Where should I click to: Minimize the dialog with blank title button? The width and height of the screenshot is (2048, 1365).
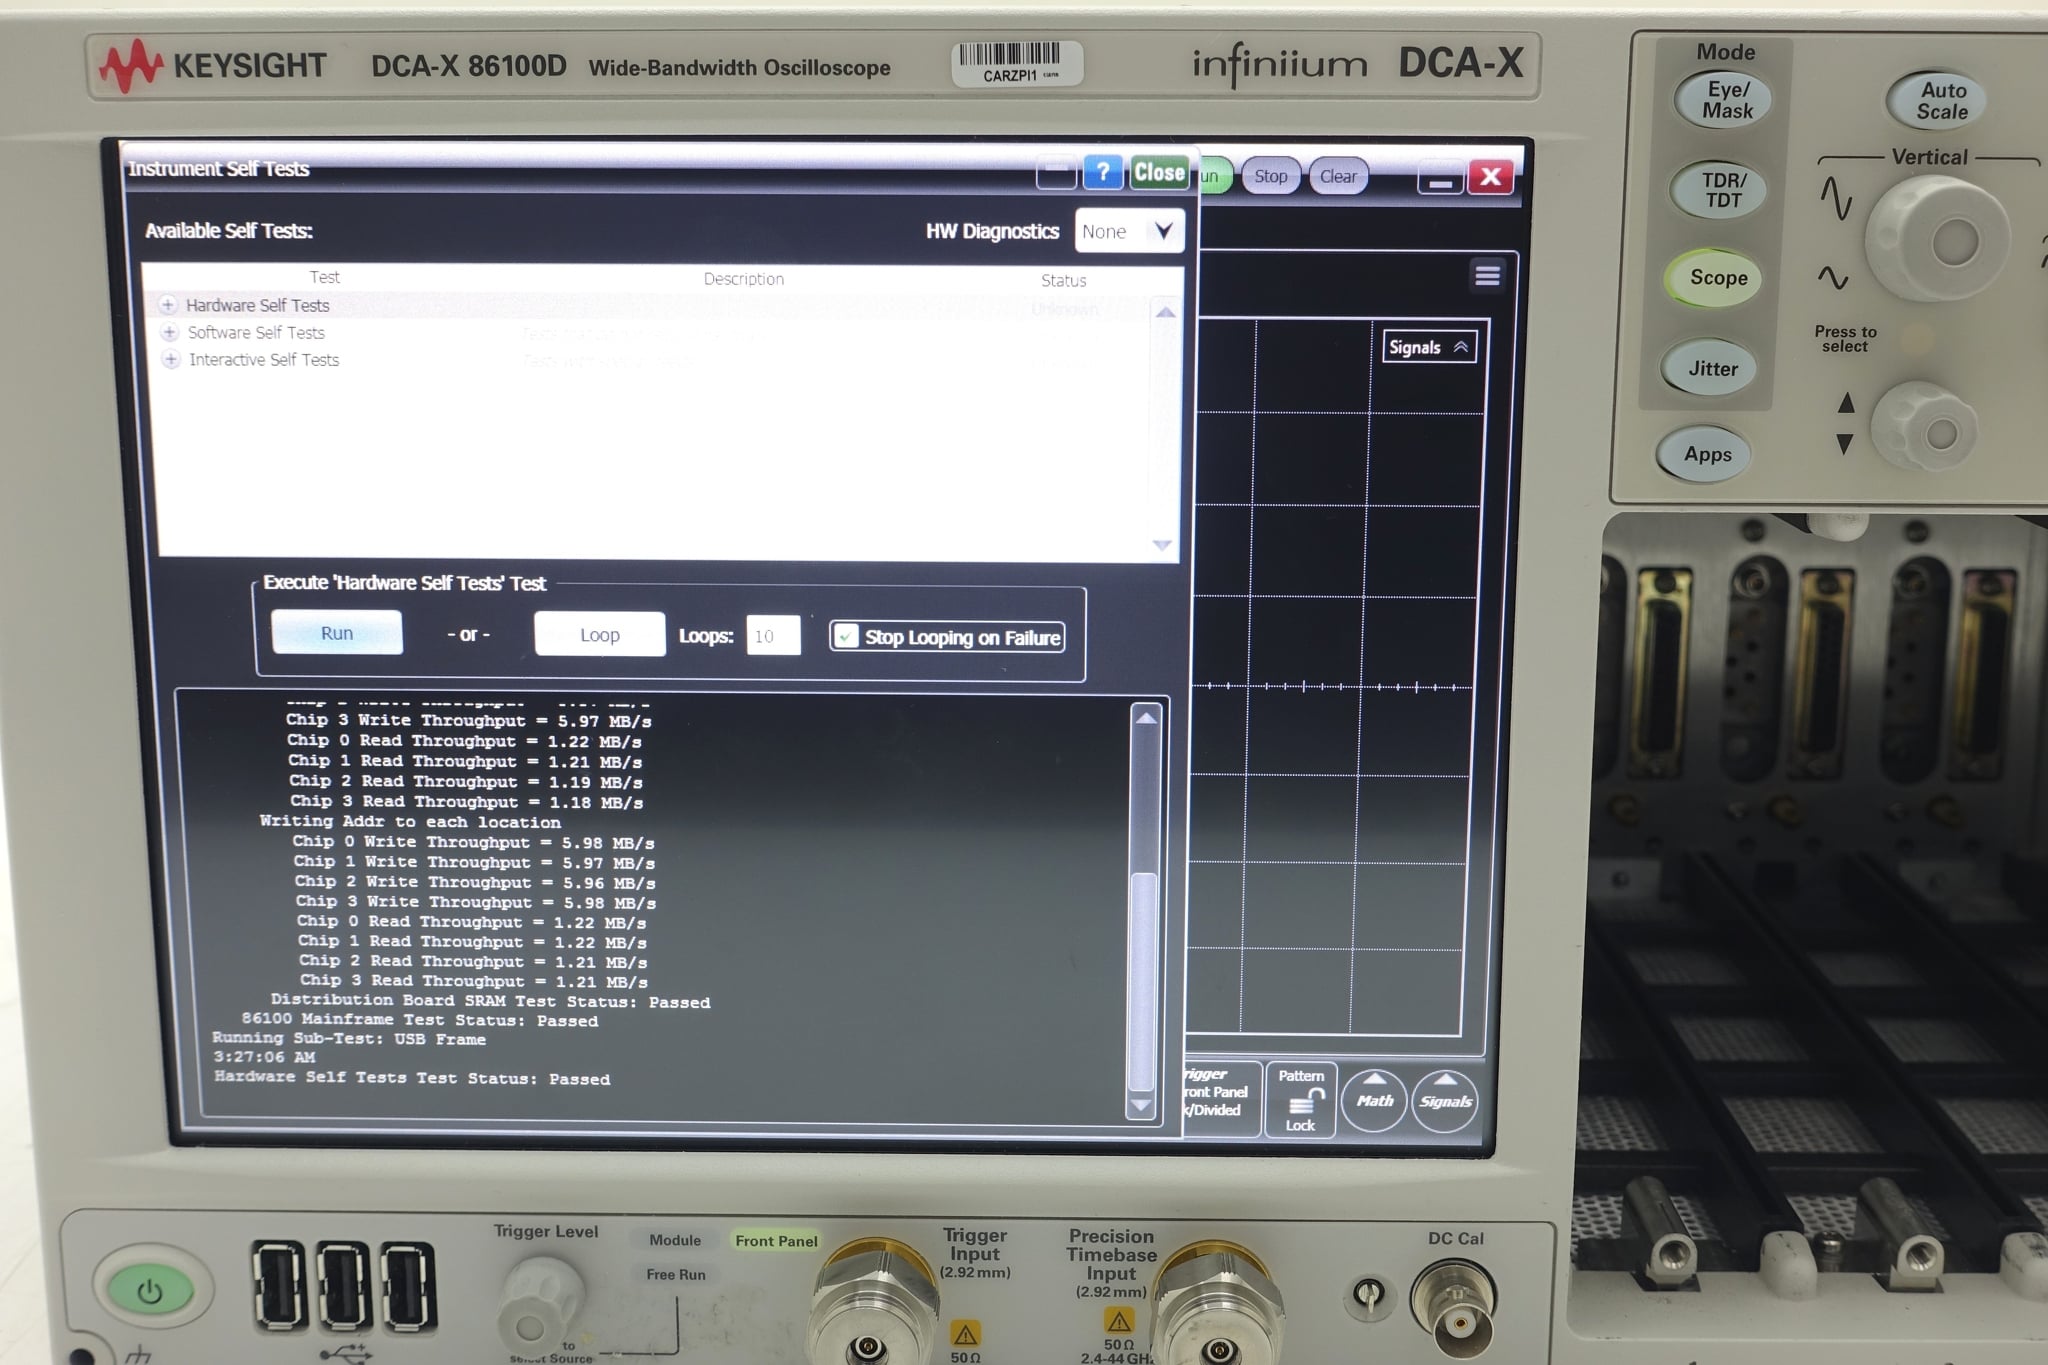[x=1056, y=173]
